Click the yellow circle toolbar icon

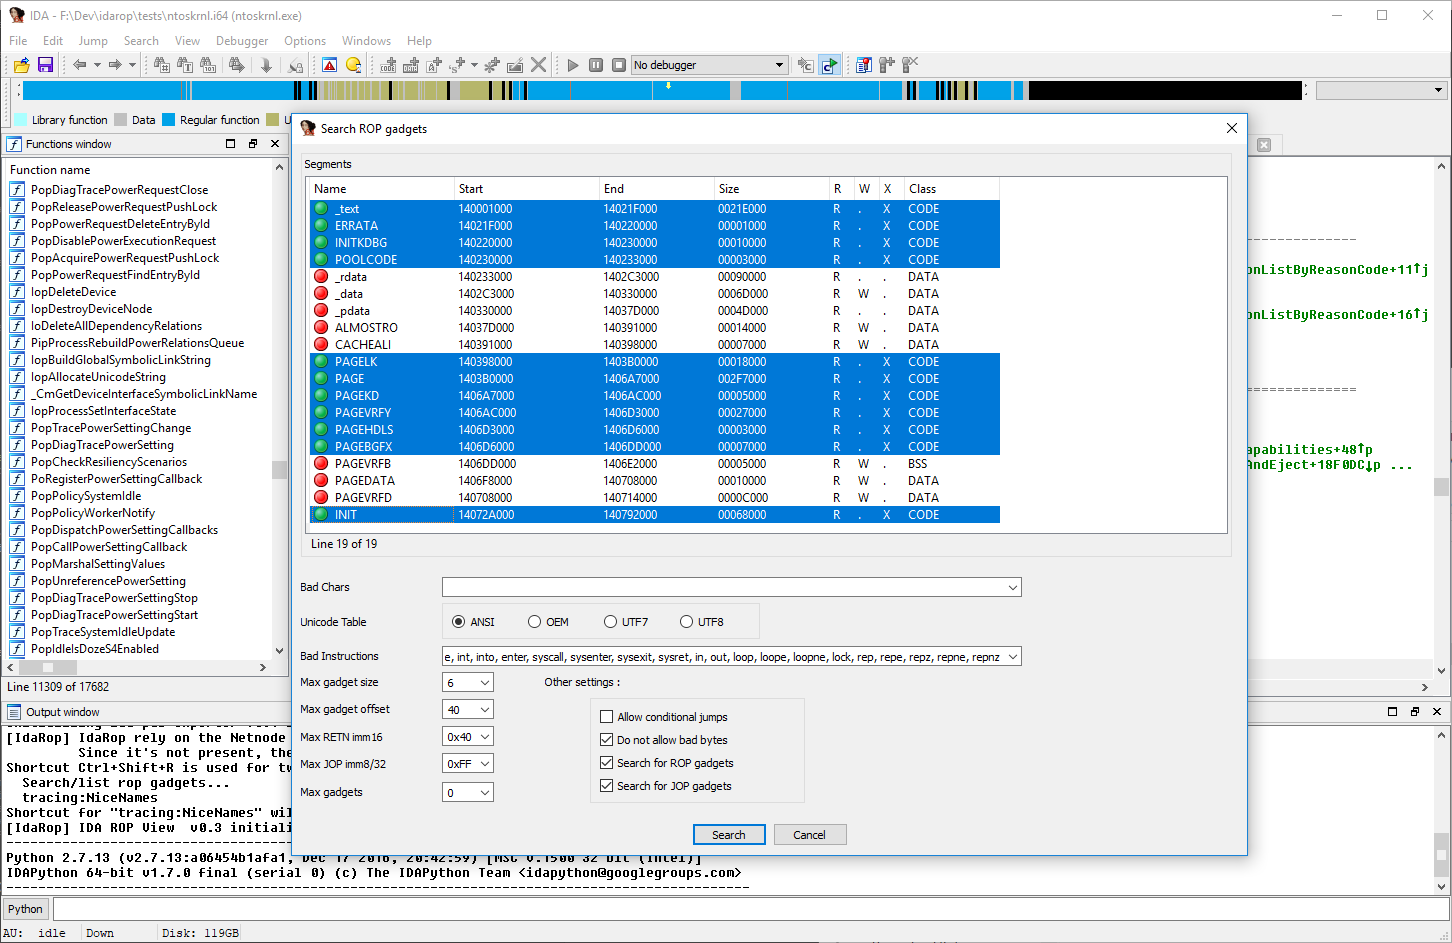[x=353, y=65]
